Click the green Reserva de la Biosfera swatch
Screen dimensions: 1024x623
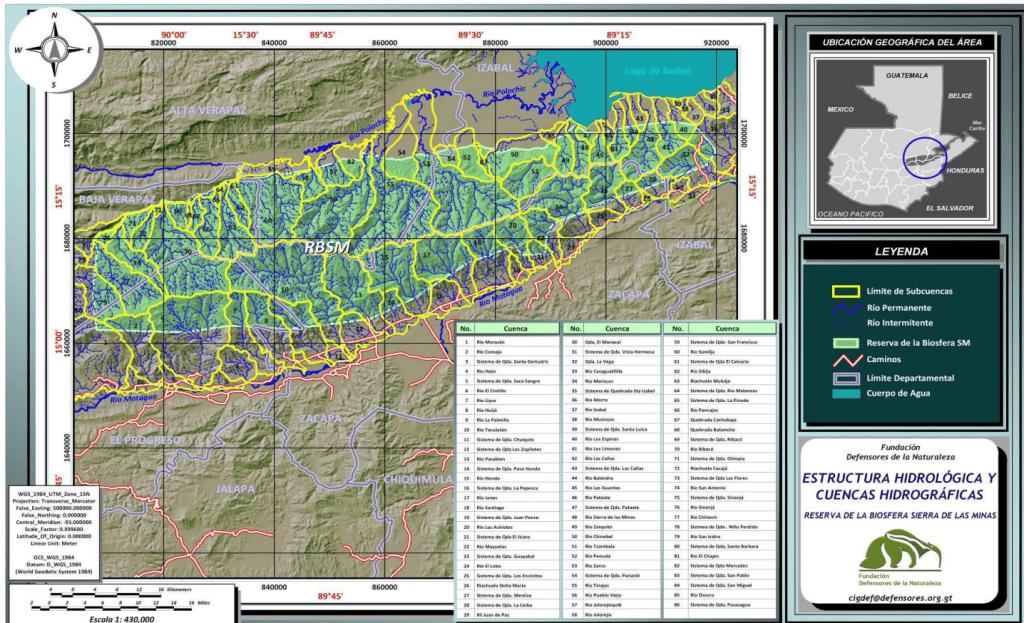click(x=846, y=342)
